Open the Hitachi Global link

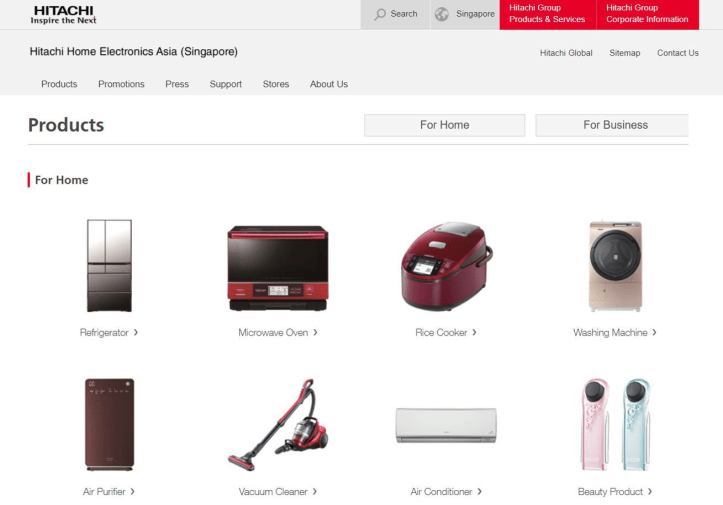566,53
